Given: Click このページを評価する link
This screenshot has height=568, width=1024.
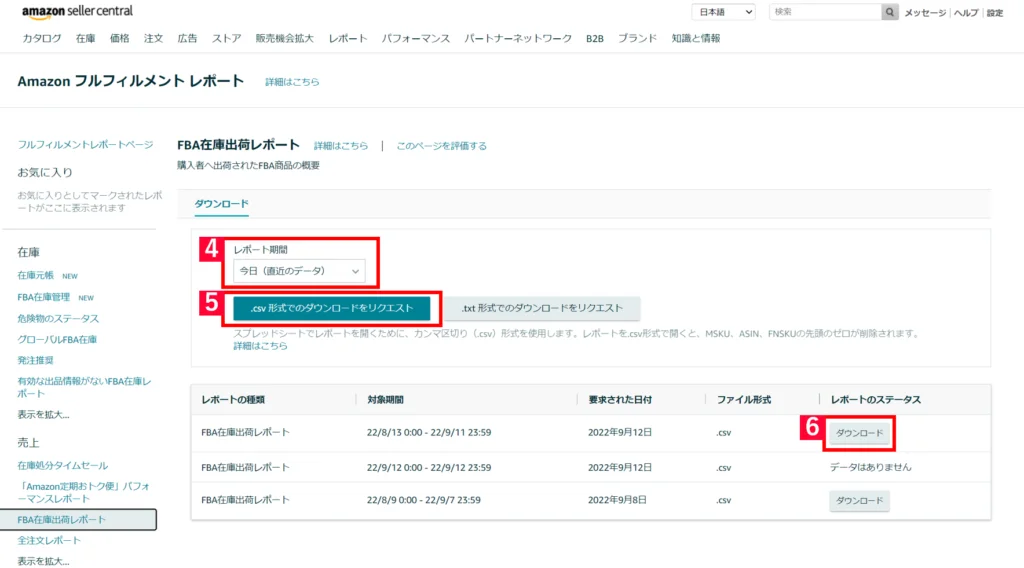Looking at the screenshot, I should click(x=441, y=146).
